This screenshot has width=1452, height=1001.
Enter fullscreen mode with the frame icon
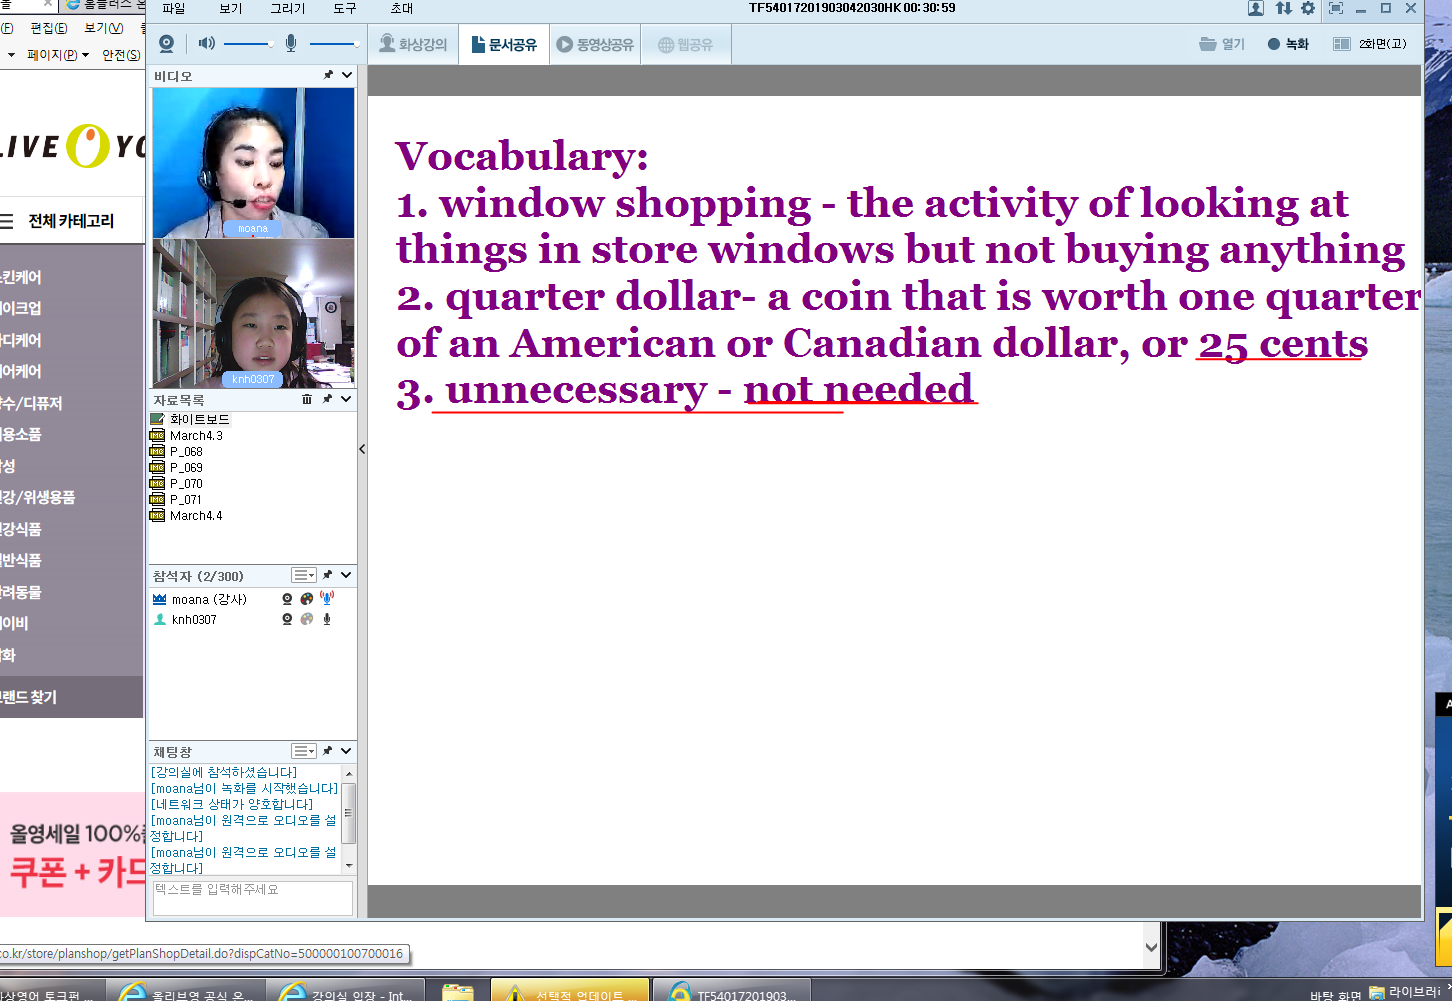(x=1335, y=8)
